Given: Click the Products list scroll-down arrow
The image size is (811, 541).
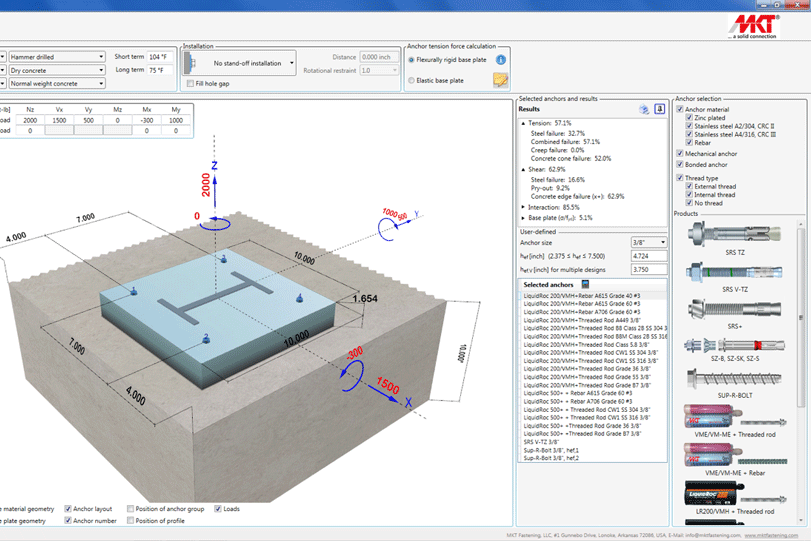Looking at the screenshot, I should (x=801, y=520).
